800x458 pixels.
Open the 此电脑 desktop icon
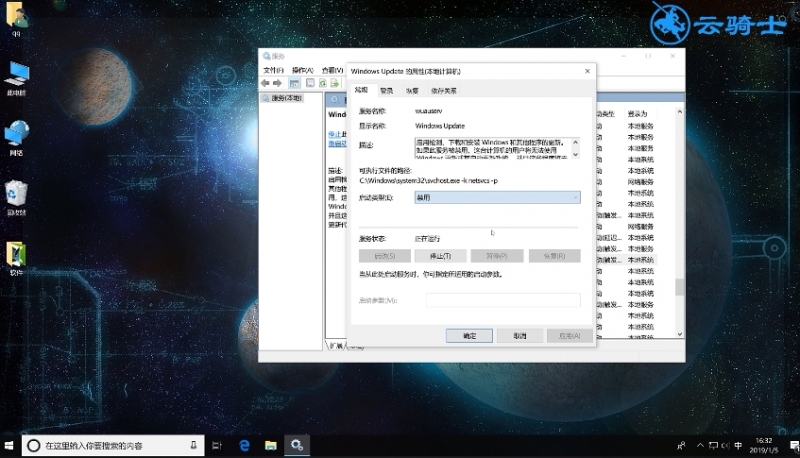(x=16, y=79)
